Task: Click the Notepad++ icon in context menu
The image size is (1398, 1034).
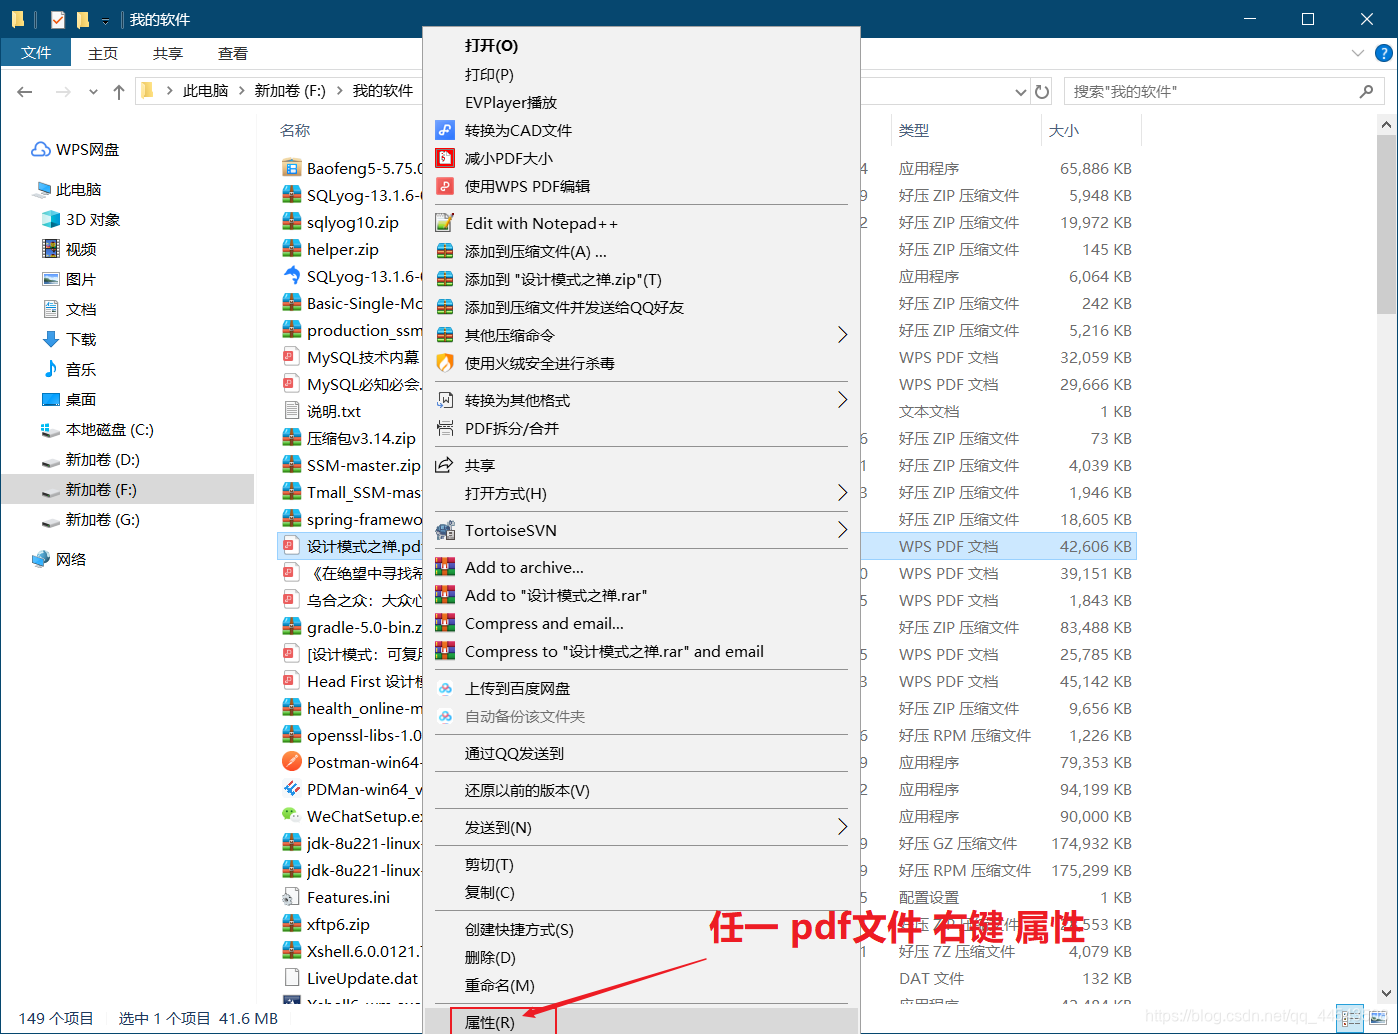Action: pyautogui.click(x=445, y=223)
